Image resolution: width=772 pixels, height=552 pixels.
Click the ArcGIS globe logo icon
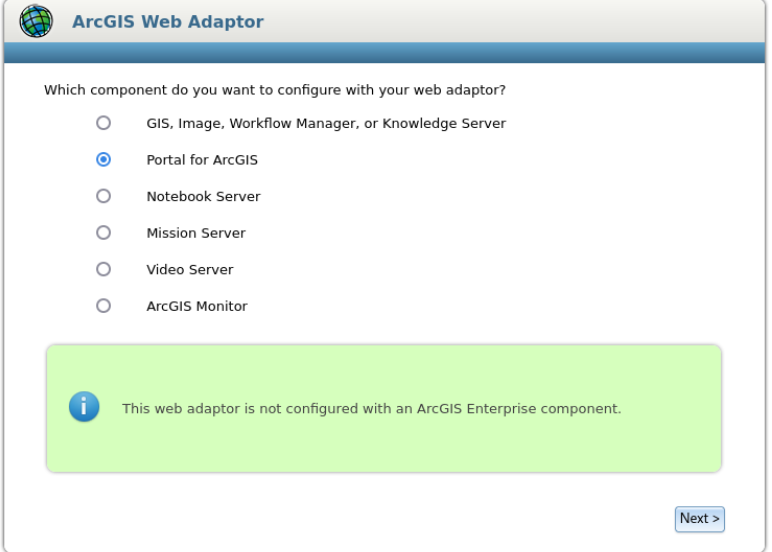[36, 21]
